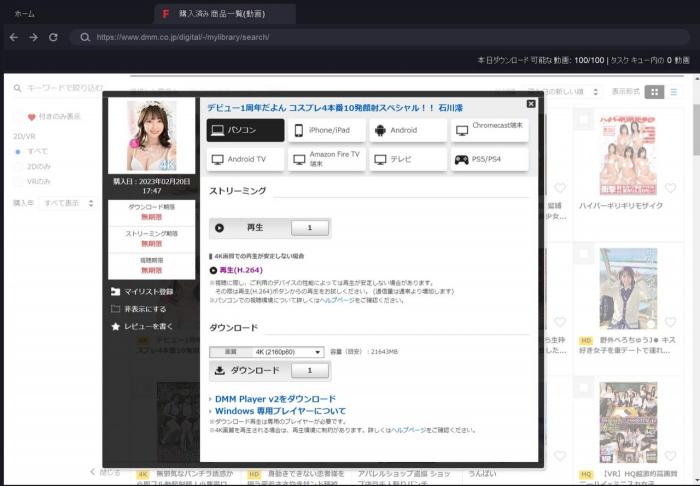
Task: Select the パソコン device tab
Action: [245, 130]
